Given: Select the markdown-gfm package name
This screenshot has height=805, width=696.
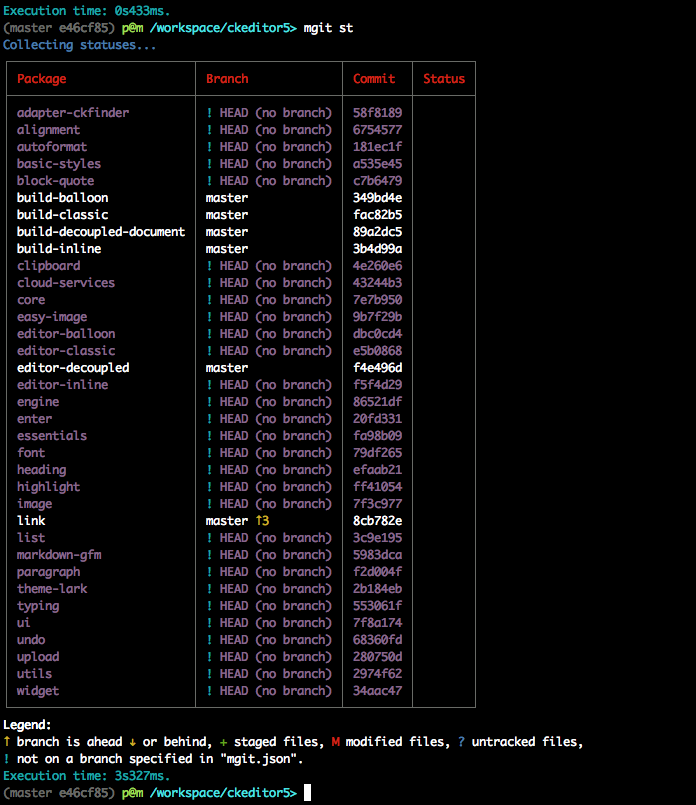Looking at the screenshot, I should tap(59, 555).
